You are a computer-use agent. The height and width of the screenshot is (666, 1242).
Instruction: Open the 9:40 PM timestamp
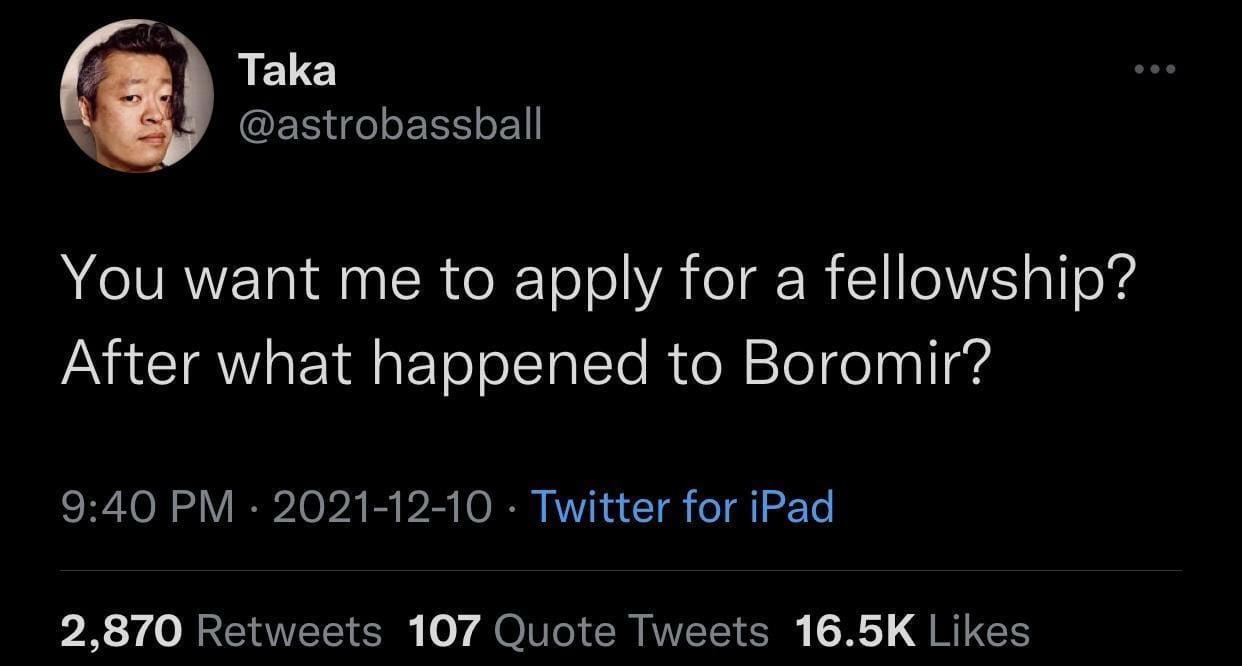coord(147,507)
